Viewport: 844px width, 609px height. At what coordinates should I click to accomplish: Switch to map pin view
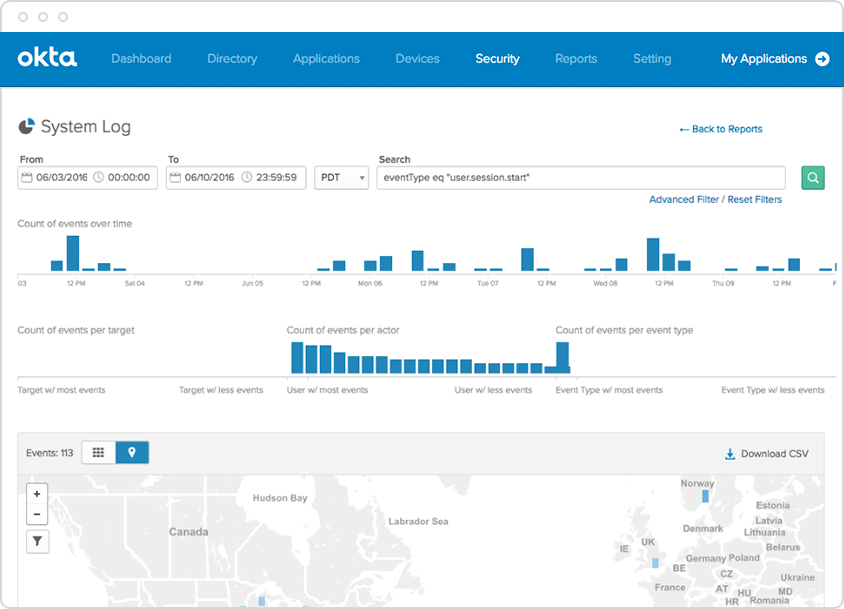click(132, 453)
